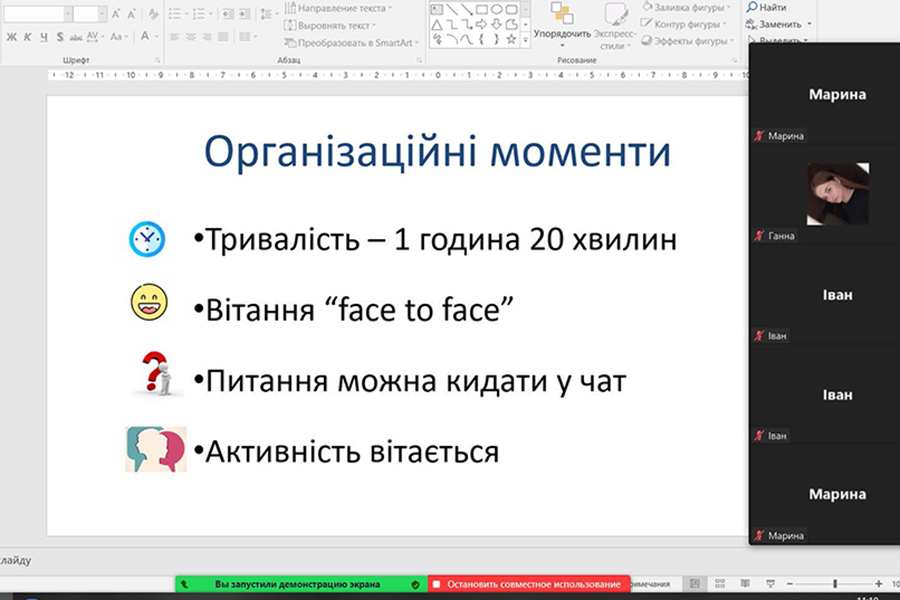This screenshot has width=900, height=600.
Task: Toggle italic (К) formatting
Action: point(27,37)
